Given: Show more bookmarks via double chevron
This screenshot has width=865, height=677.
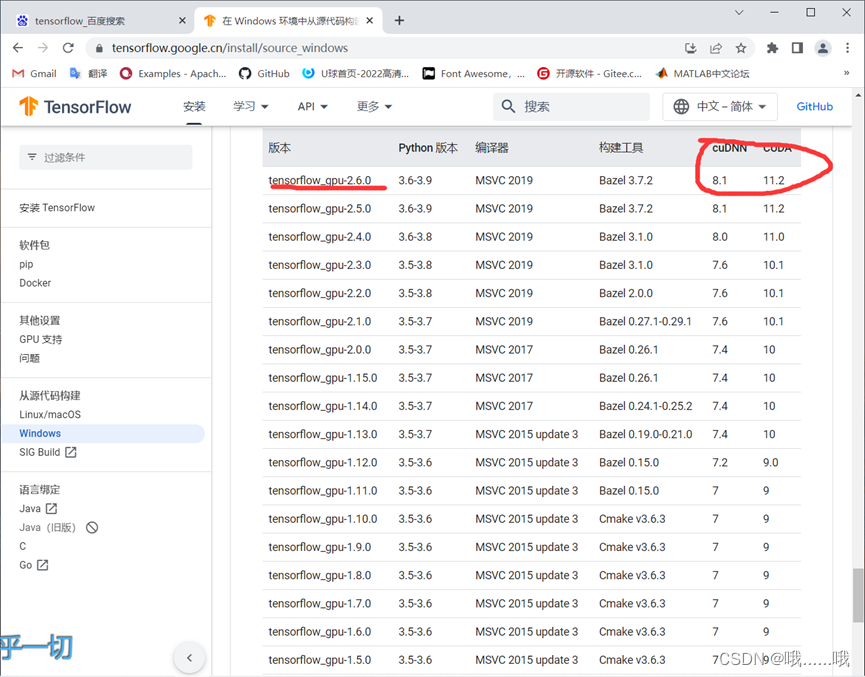Looking at the screenshot, I should [x=846, y=73].
